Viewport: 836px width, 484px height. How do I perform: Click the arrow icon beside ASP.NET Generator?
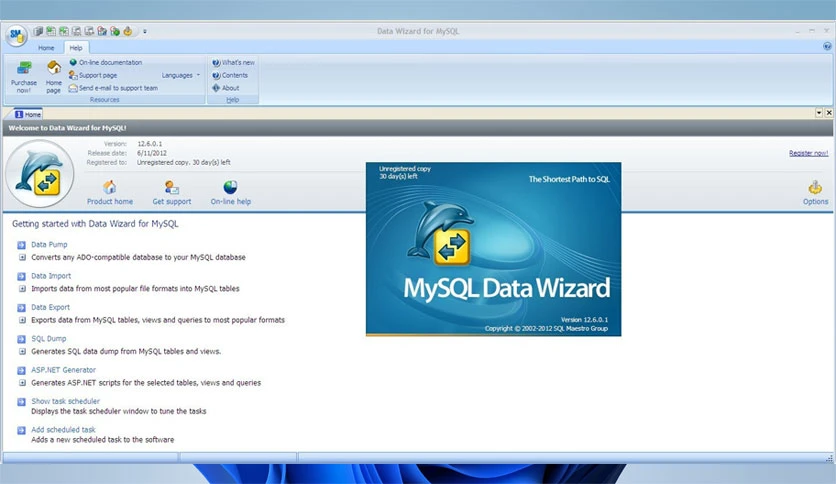pyautogui.click(x=21, y=370)
